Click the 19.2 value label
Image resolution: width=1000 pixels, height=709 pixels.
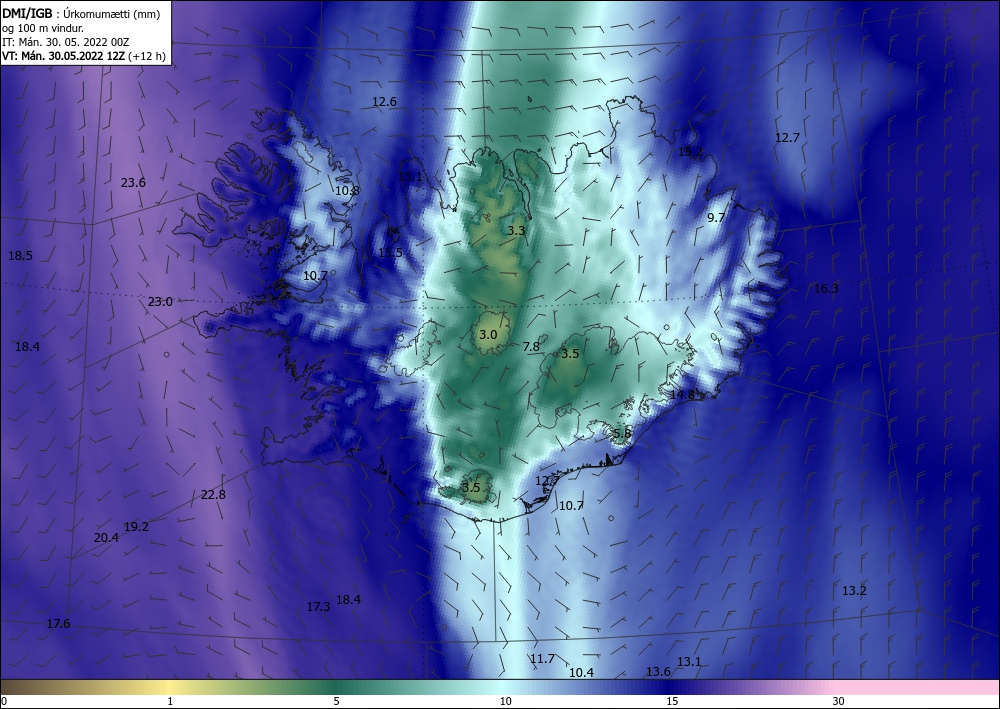(x=136, y=527)
